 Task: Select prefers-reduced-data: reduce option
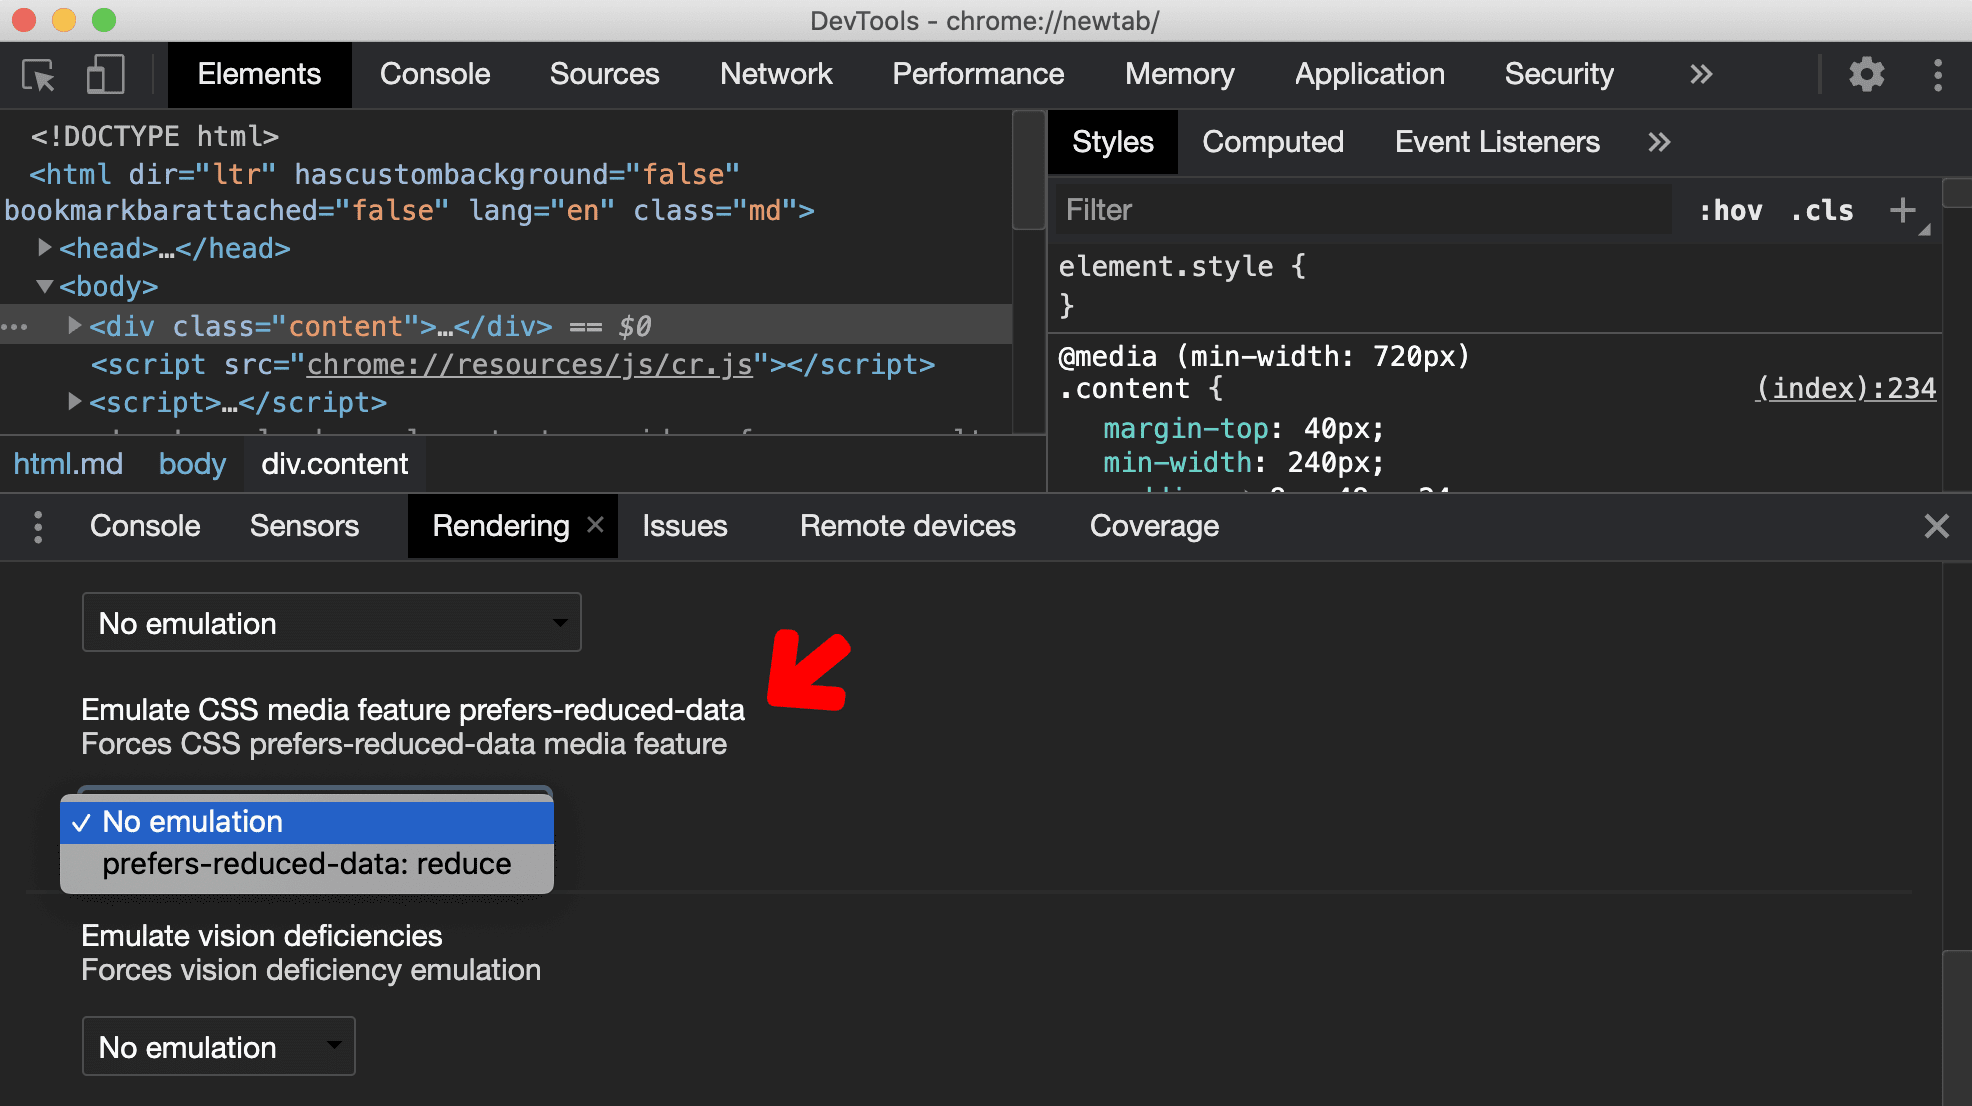click(x=305, y=864)
